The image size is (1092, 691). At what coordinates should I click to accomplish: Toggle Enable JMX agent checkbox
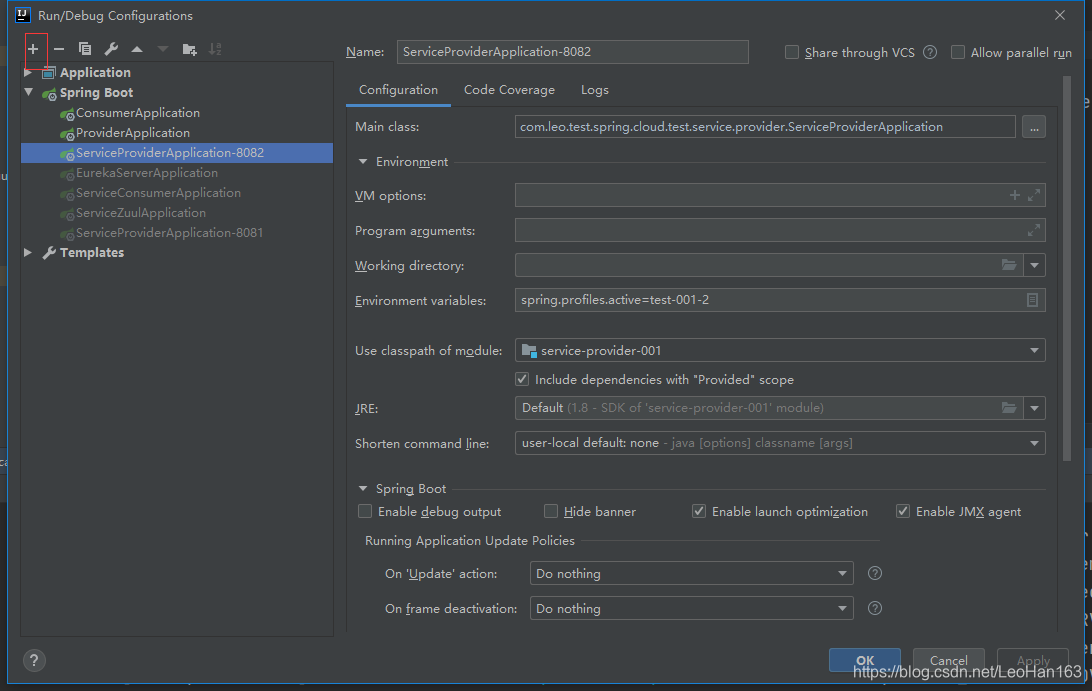(903, 511)
